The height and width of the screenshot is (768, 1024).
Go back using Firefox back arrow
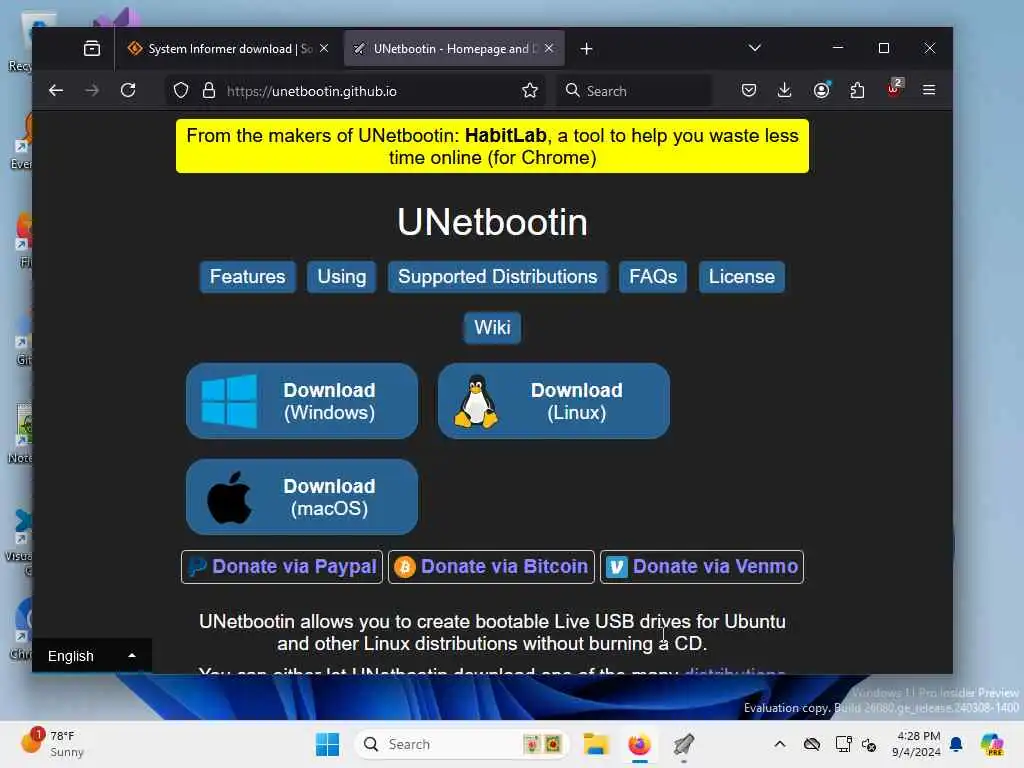56,91
